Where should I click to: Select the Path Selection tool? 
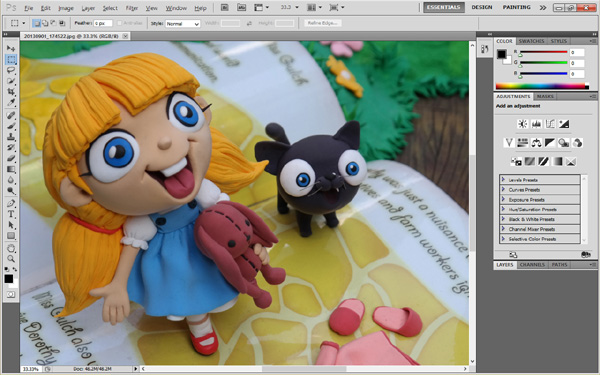[11, 224]
